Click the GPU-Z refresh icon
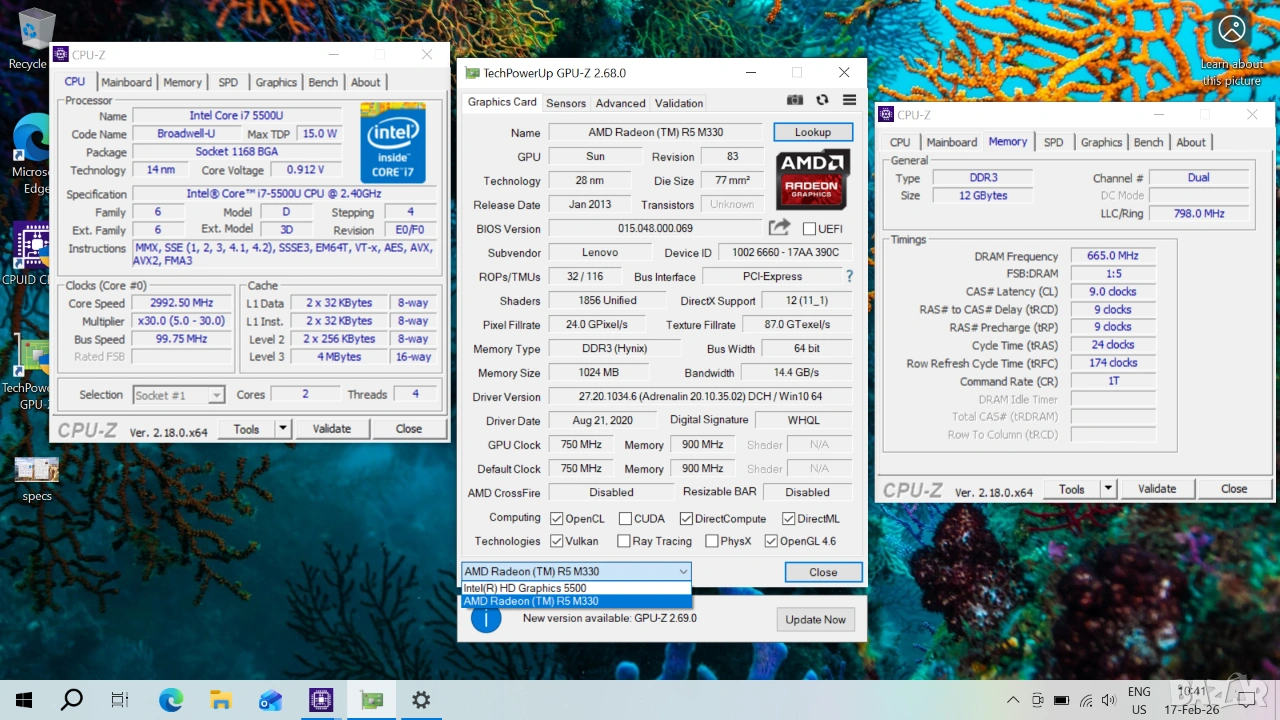The width and height of the screenshot is (1280, 720). (x=822, y=100)
